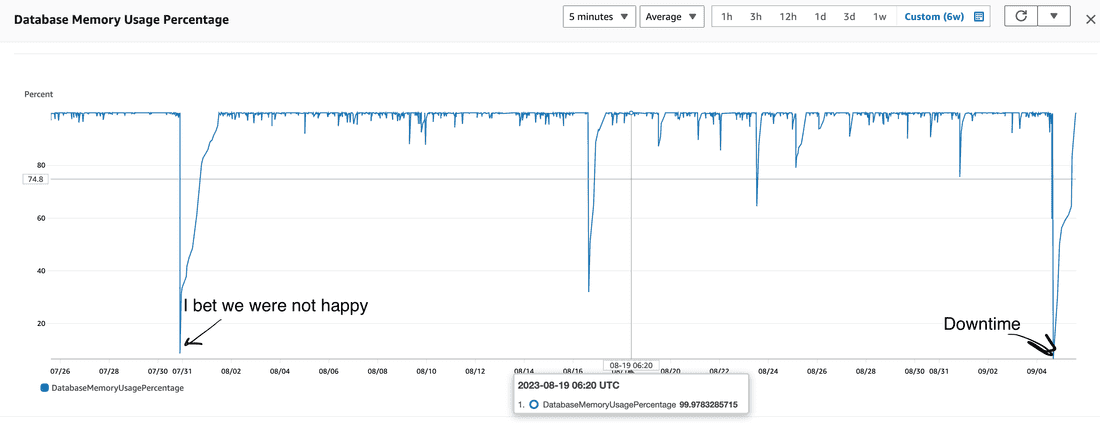Click the Database Memory Usage Percentage title

(x=121, y=19)
